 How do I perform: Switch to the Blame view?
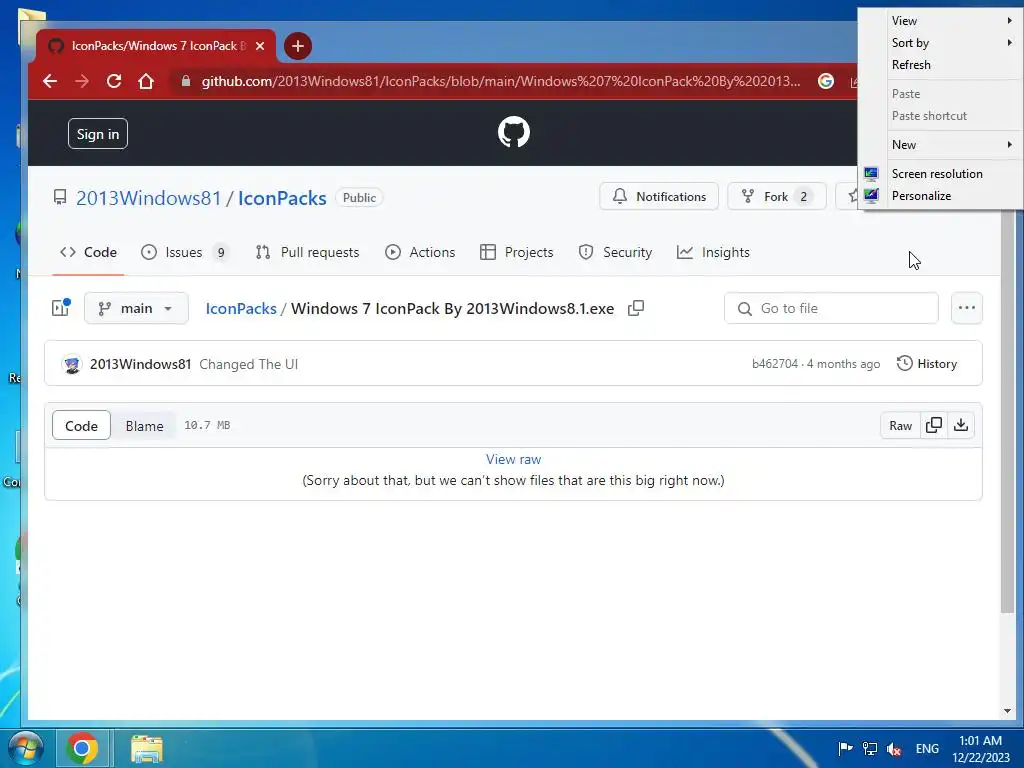click(x=144, y=426)
